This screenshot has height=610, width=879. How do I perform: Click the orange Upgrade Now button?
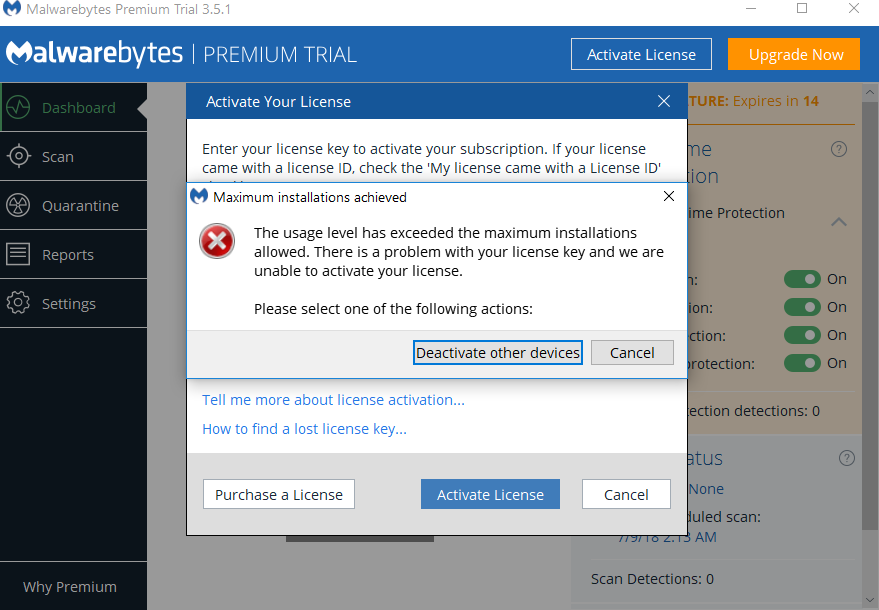click(794, 54)
